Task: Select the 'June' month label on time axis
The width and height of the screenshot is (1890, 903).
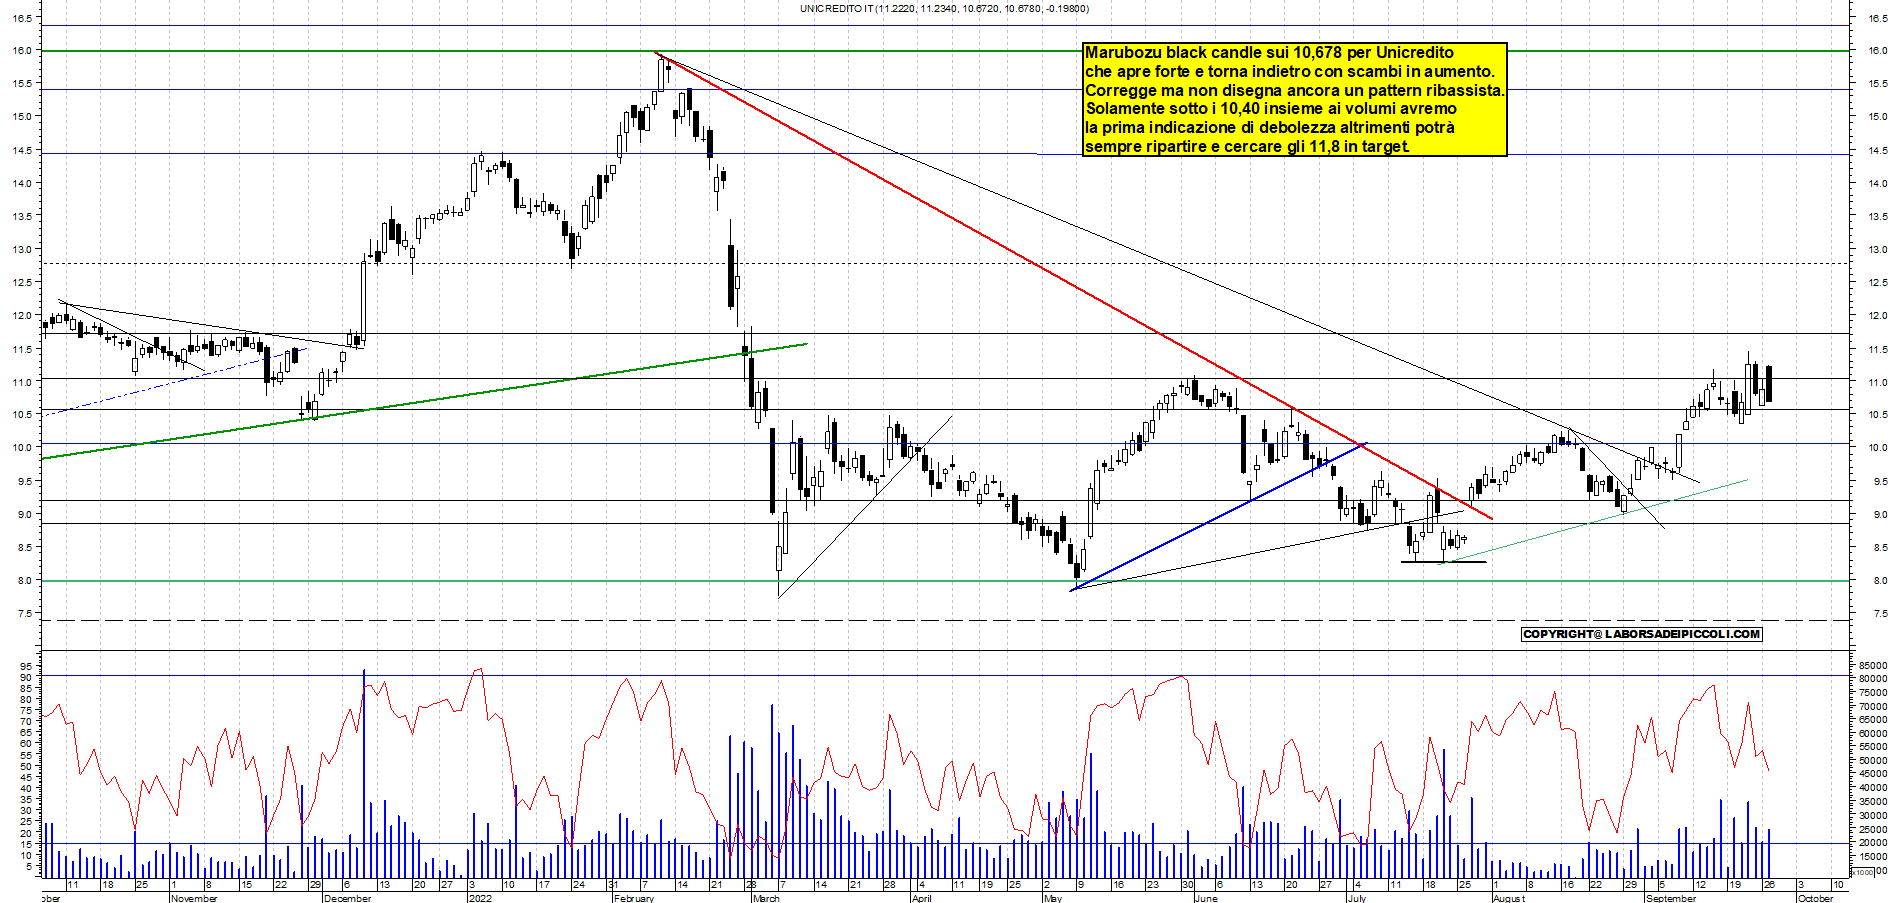Action: 1206,898
